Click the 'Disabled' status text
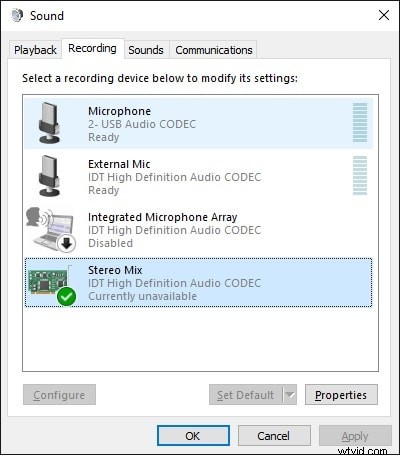Image resolution: width=407 pixels, height=461 pixels. click(x=110, y=243)
